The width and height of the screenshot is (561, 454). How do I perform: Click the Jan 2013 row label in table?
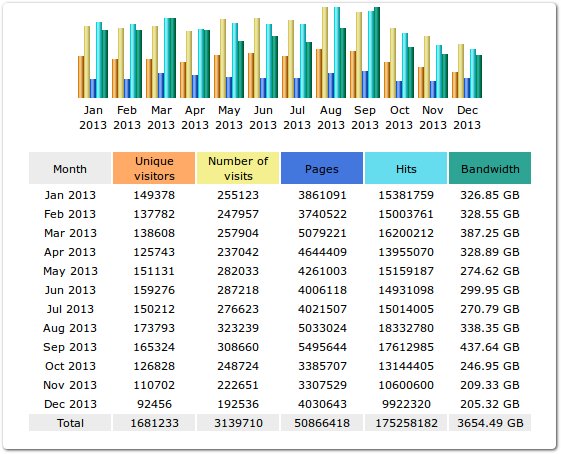(70, 195)
